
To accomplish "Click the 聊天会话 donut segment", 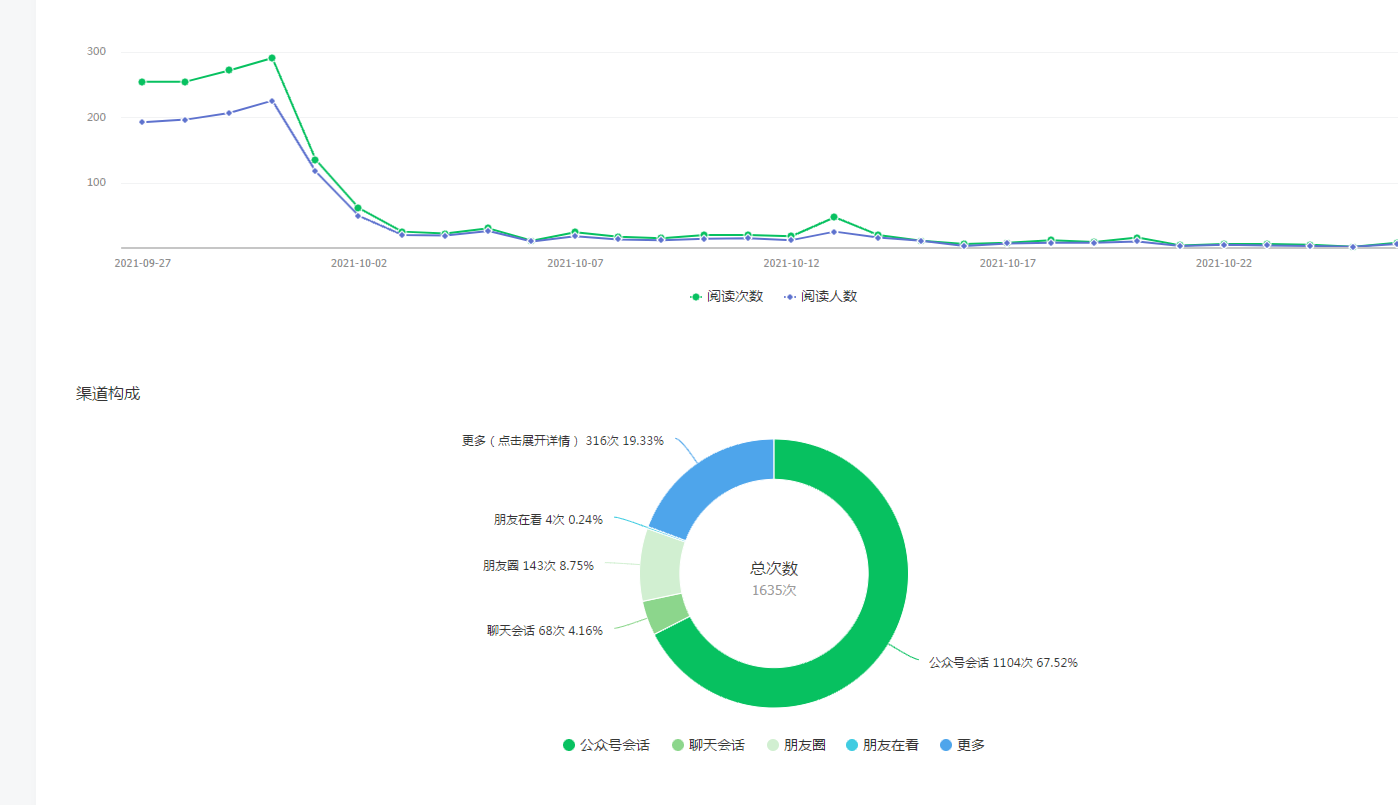I will [666, 613].
